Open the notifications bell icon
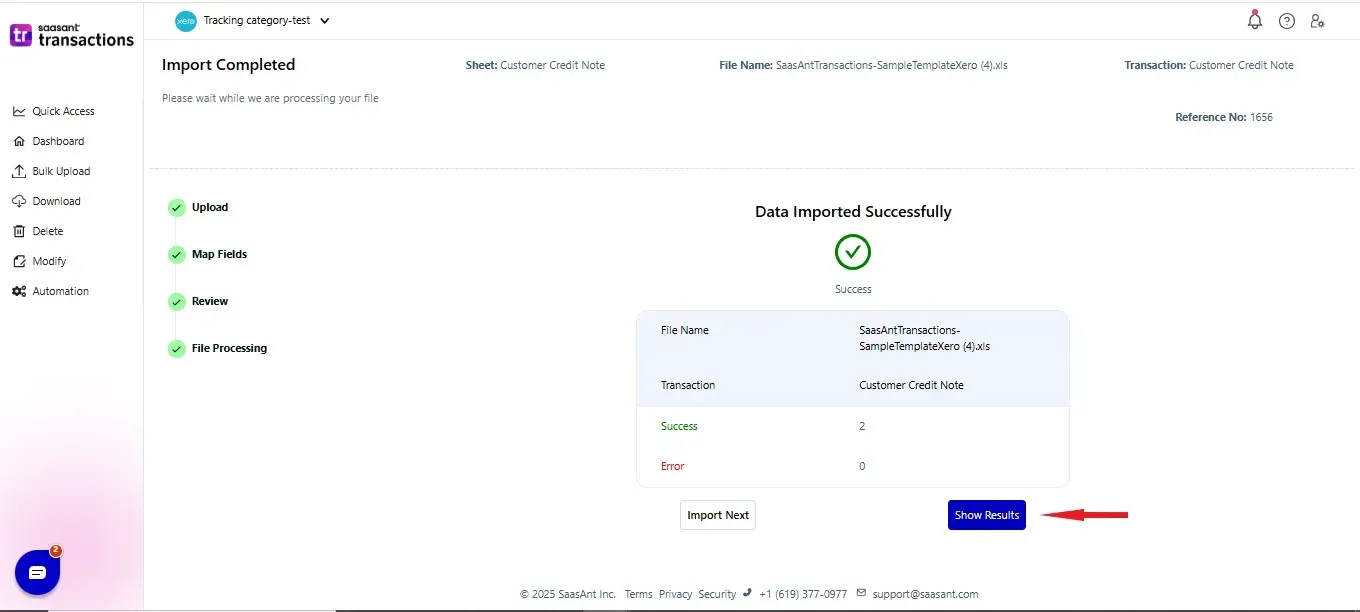Image resolution: width=1360 pixels, height=612 pixels. (1254, 20)
